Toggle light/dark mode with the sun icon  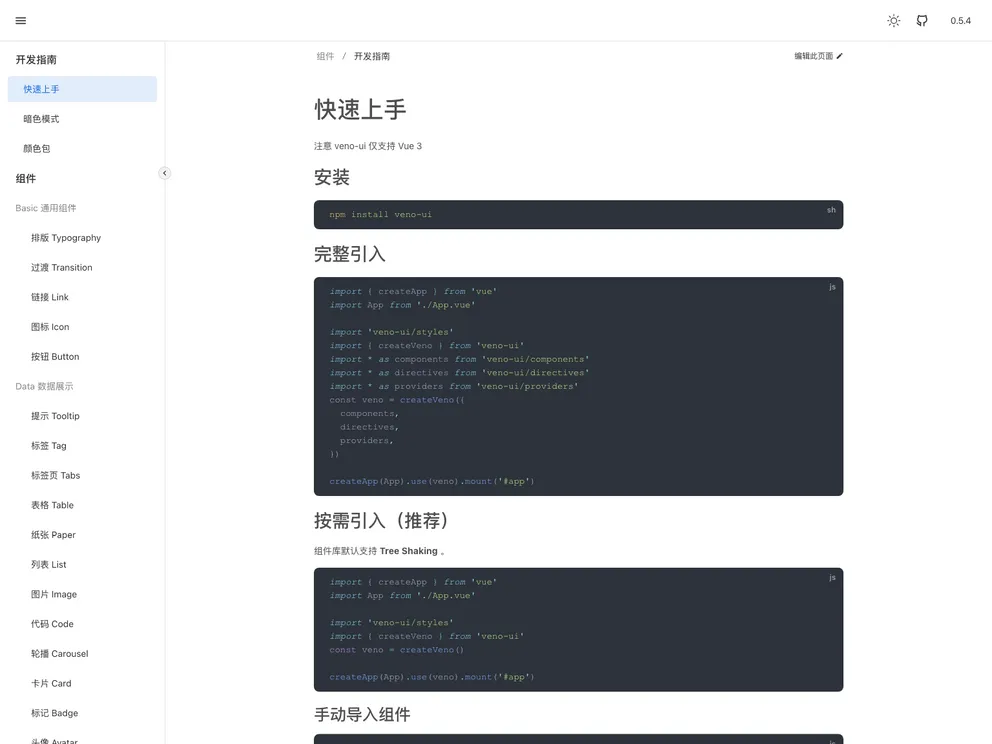[x=893, y=20]
